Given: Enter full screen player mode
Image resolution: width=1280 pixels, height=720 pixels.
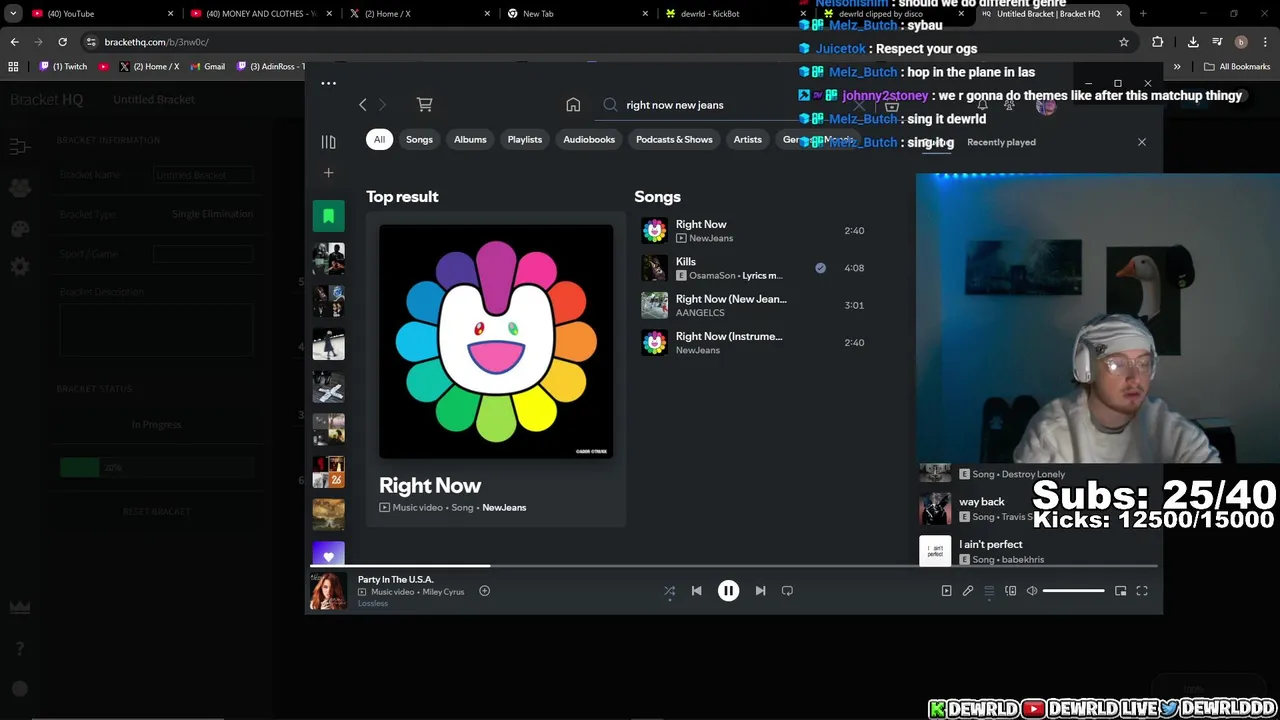Looking at the screenshot, I should (x=1142, y=591).
